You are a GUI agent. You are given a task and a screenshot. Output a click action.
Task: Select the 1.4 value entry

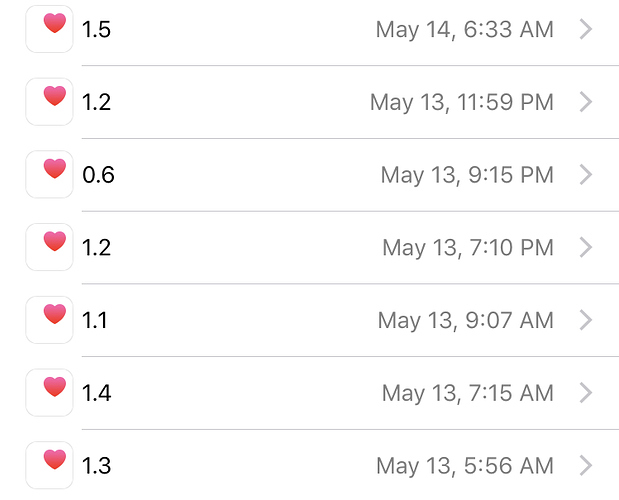coord(97,393)
